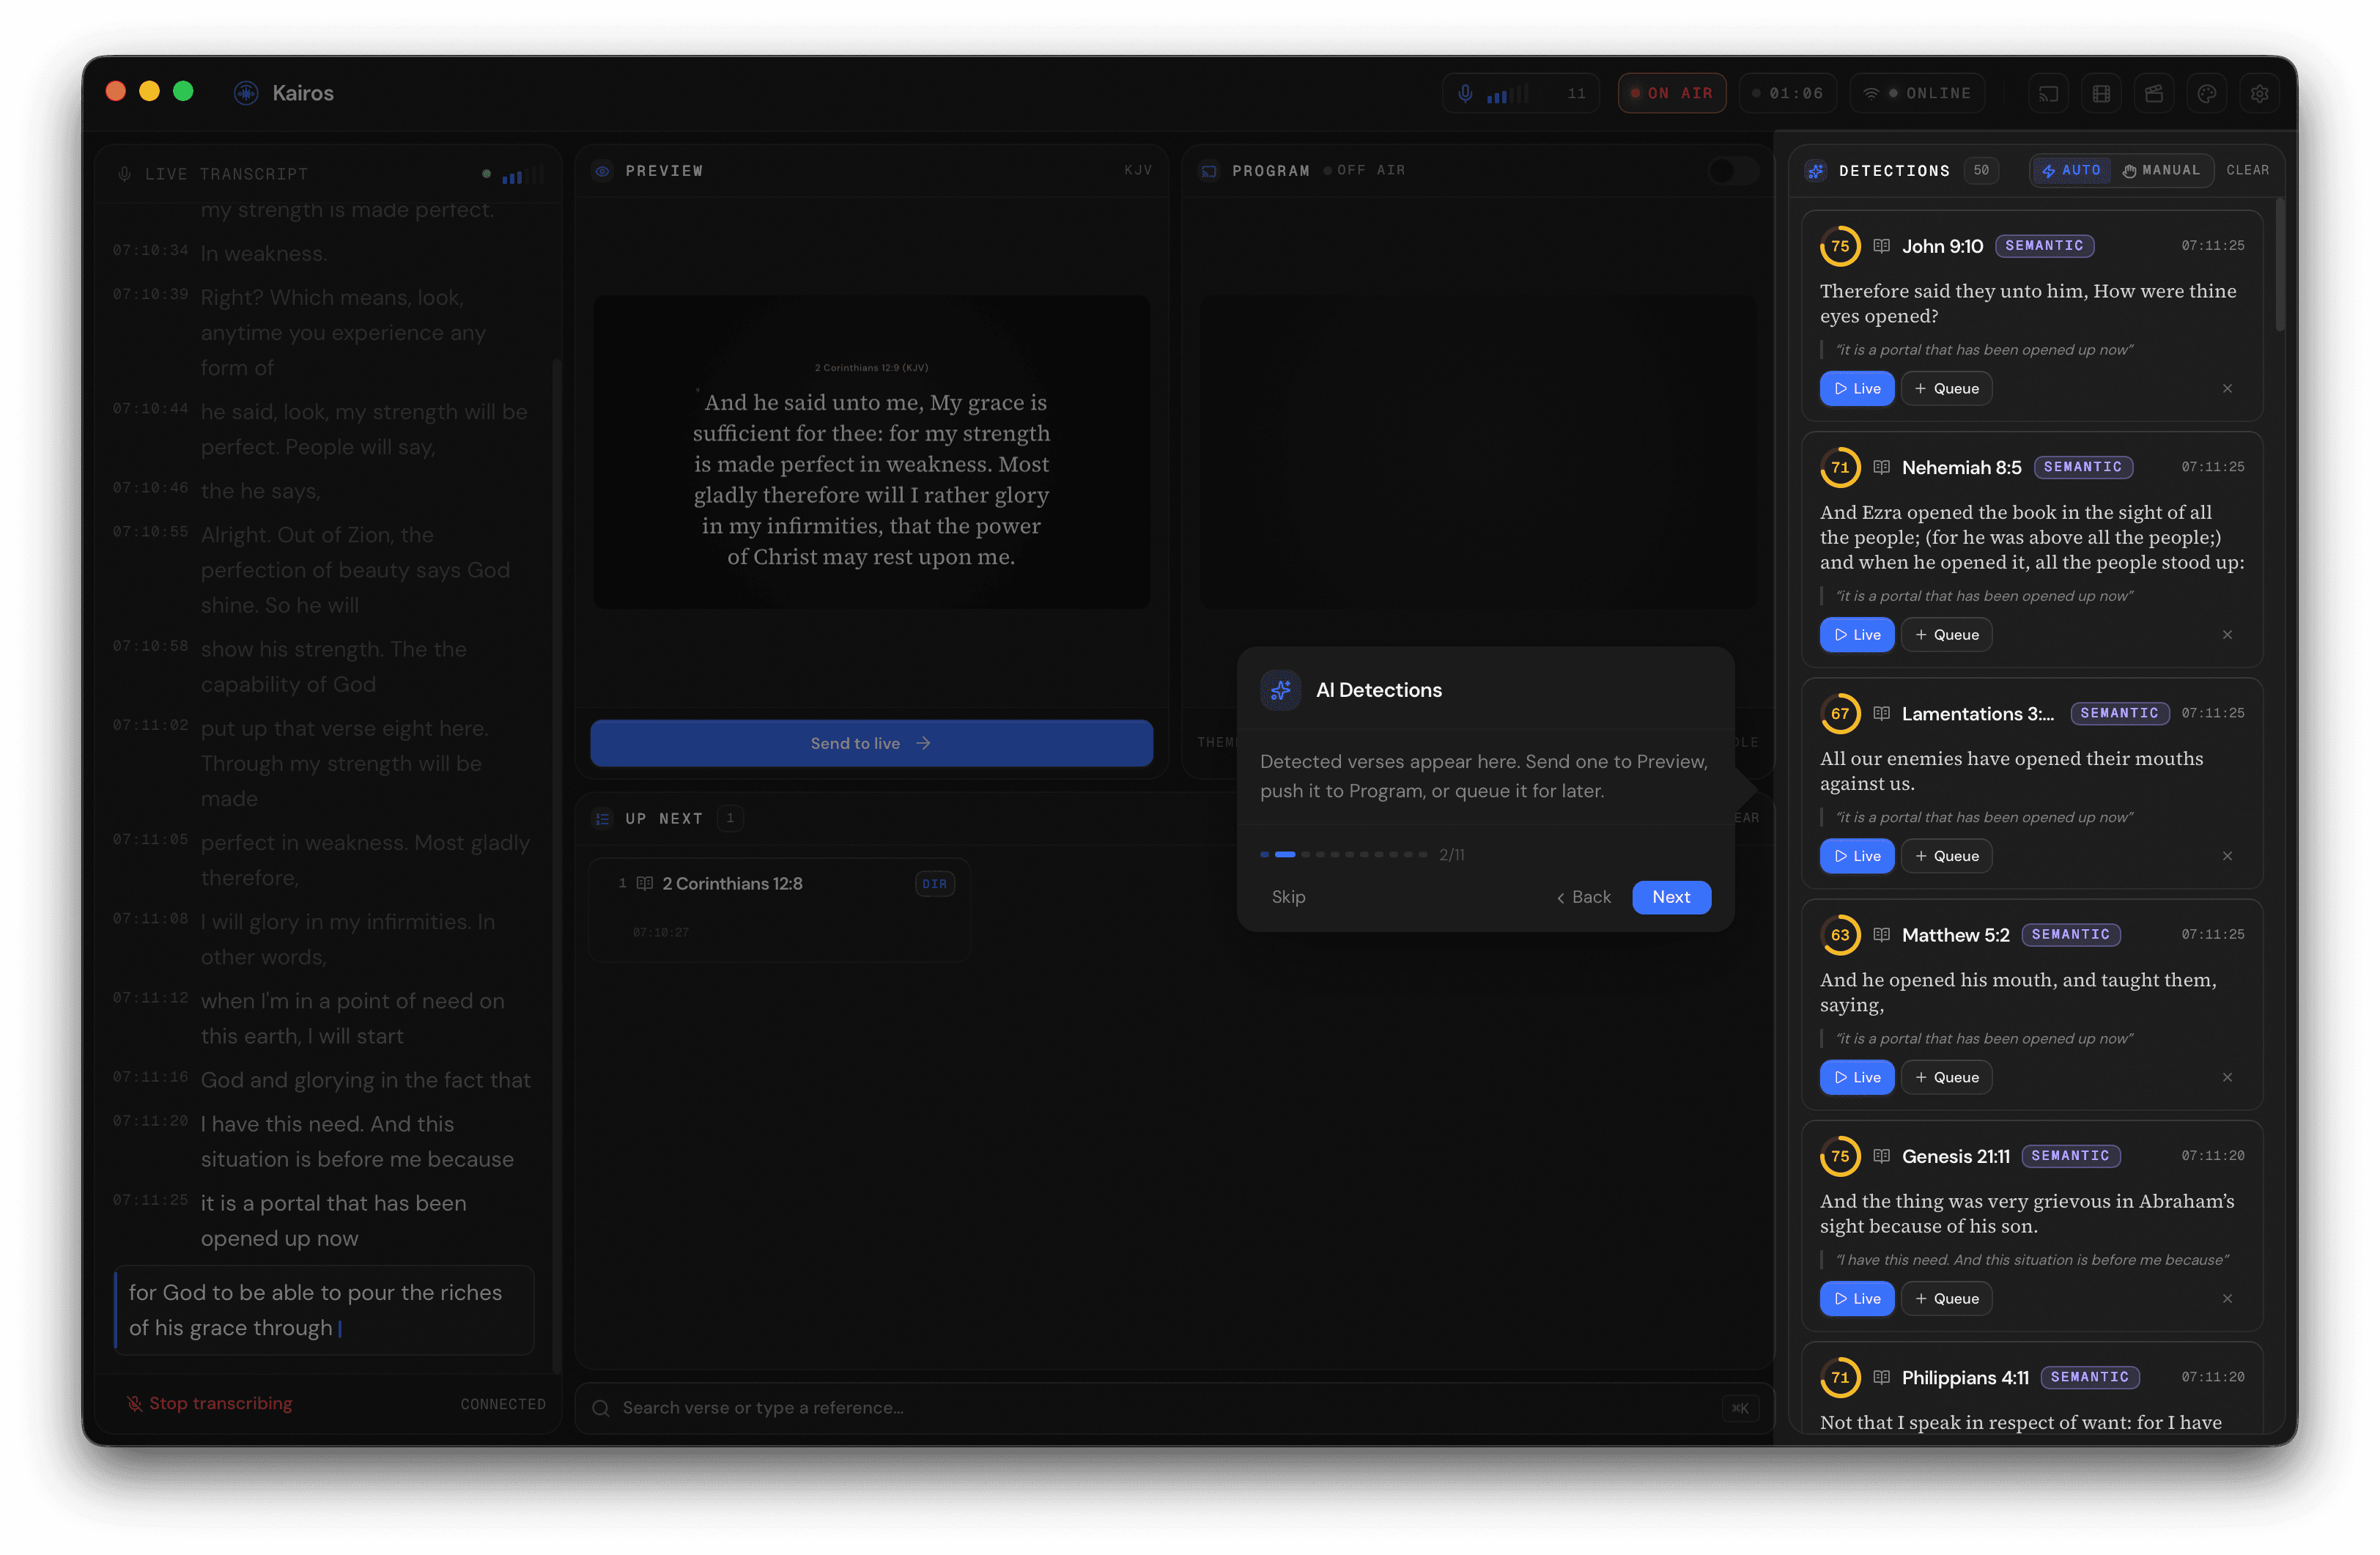Click the ONLINE wifi status indicator

point(1917,93)
